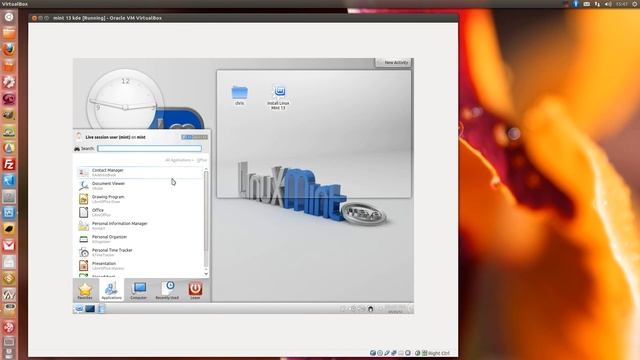
Task: Open Personal Time Tracker
Action: click(139, 252)
